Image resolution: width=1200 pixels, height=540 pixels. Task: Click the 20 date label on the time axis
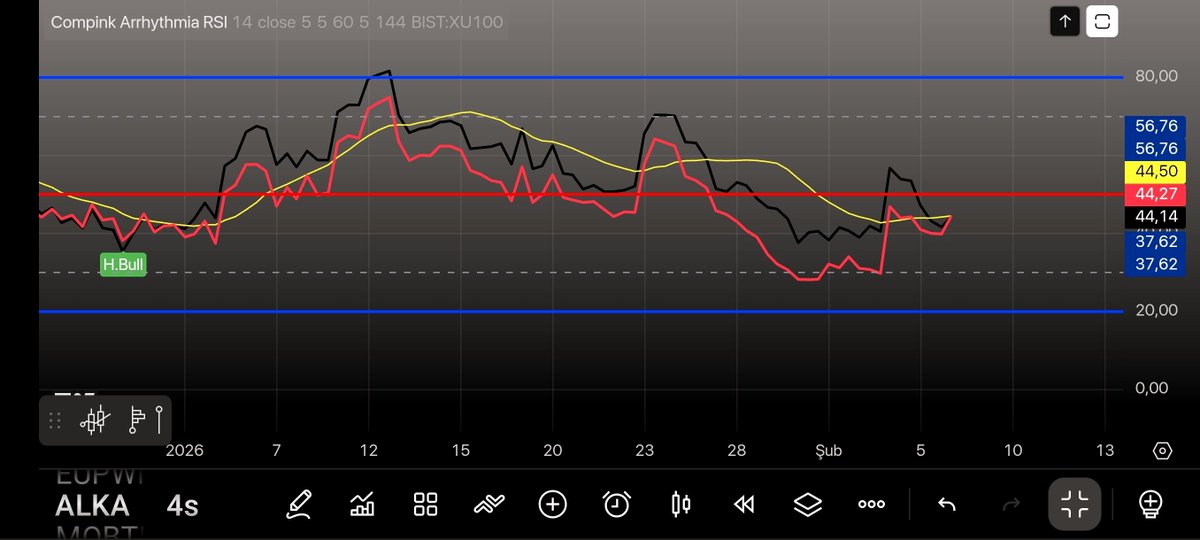point(553,451)
